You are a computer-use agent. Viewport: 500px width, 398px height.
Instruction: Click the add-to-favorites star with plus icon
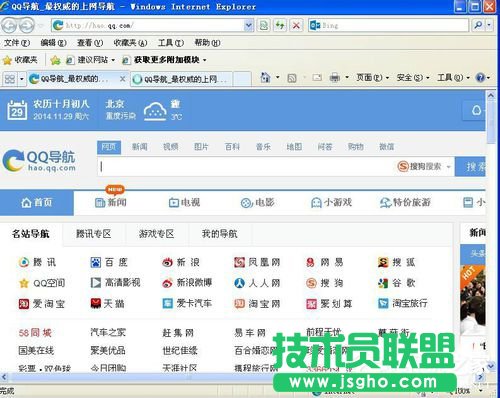click(x=55, y=60)
